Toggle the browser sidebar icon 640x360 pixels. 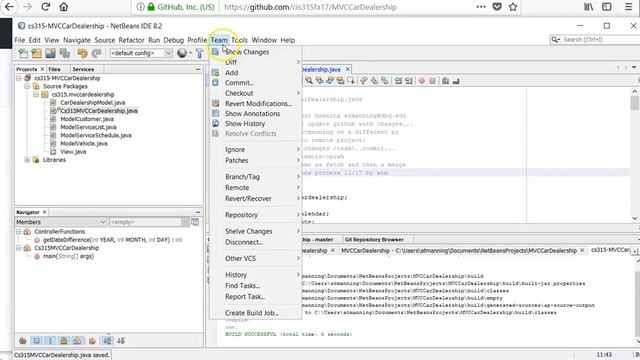point(607,7)
